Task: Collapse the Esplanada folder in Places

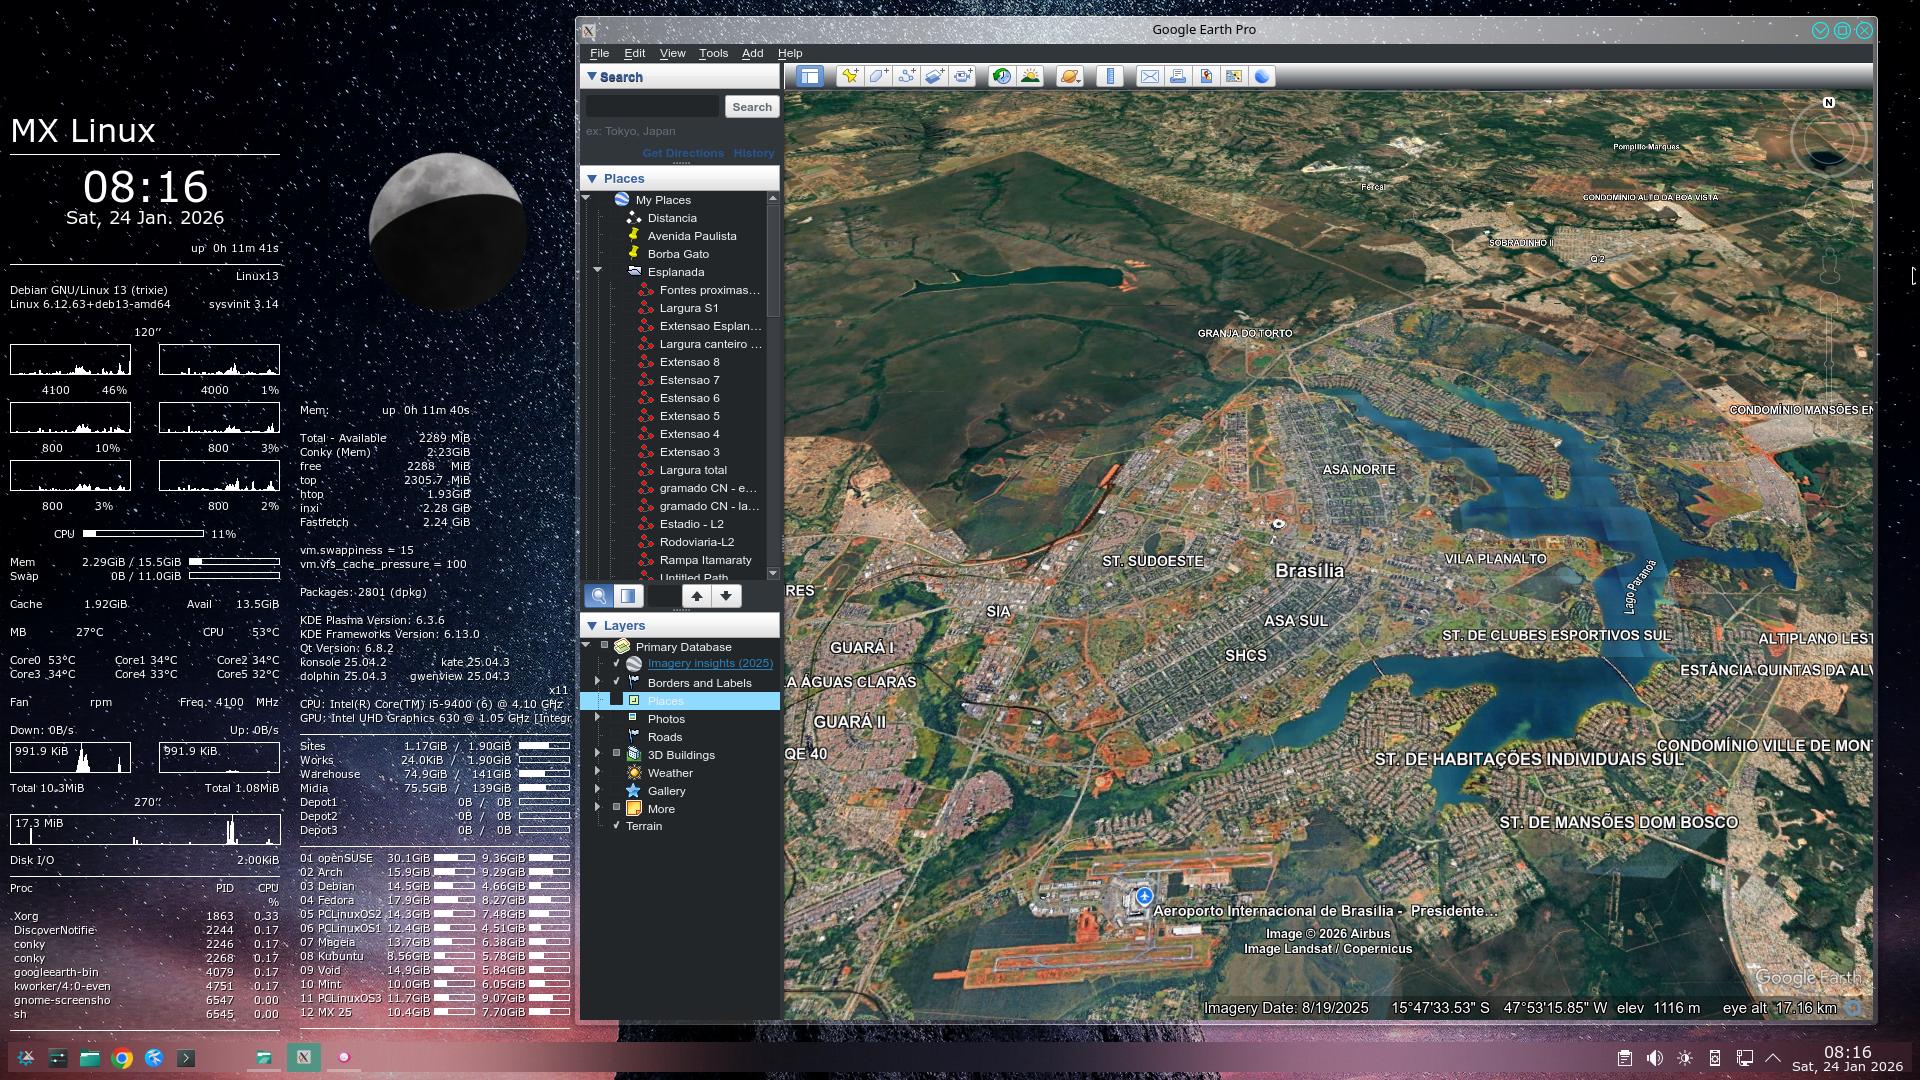Action: click(598, 271)
